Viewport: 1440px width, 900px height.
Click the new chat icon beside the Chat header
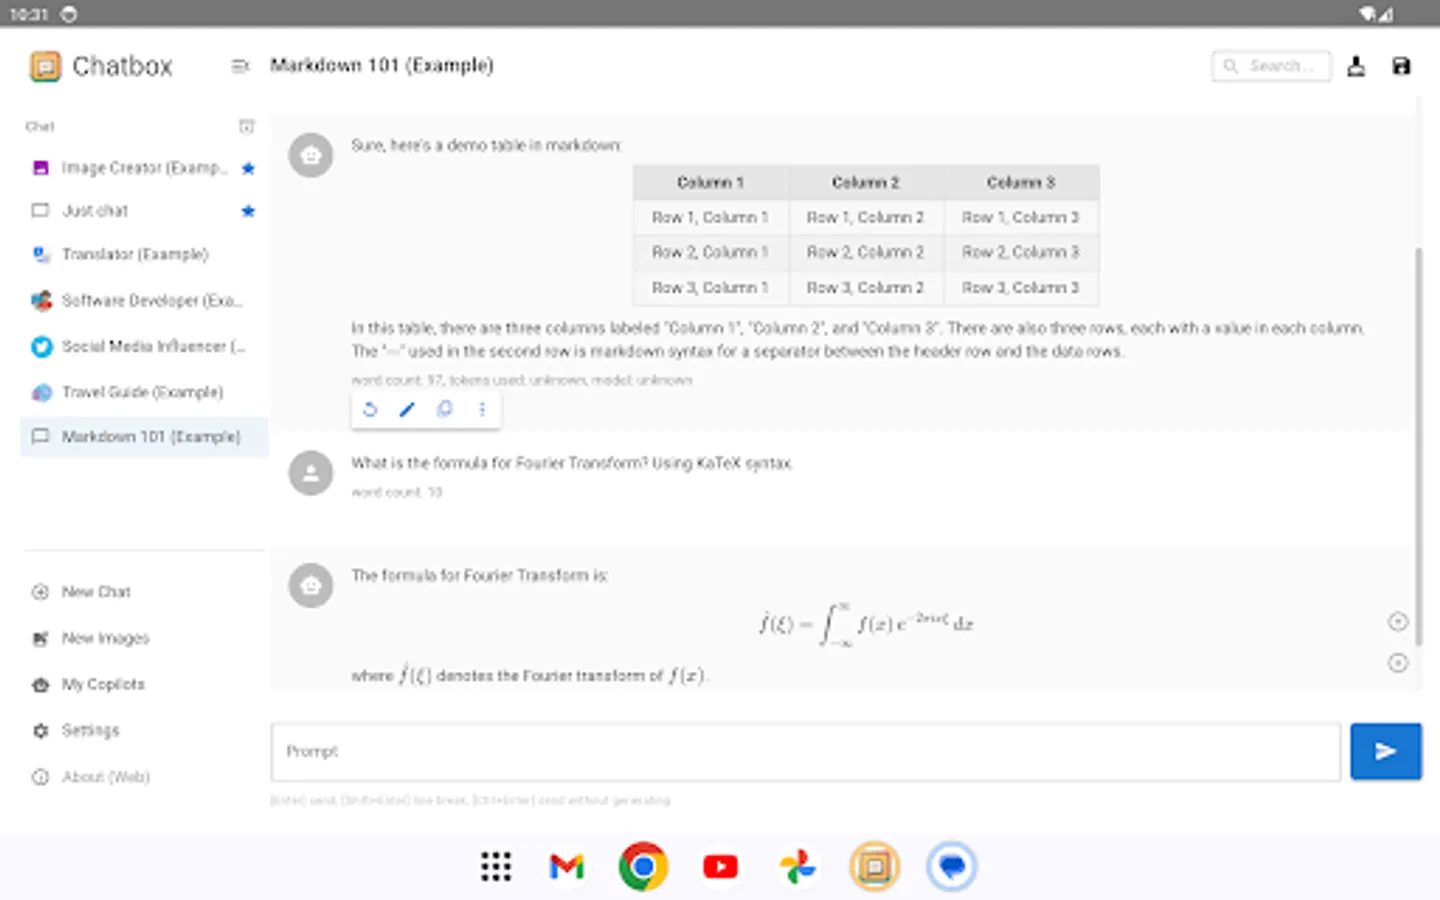tap(247, 126)
